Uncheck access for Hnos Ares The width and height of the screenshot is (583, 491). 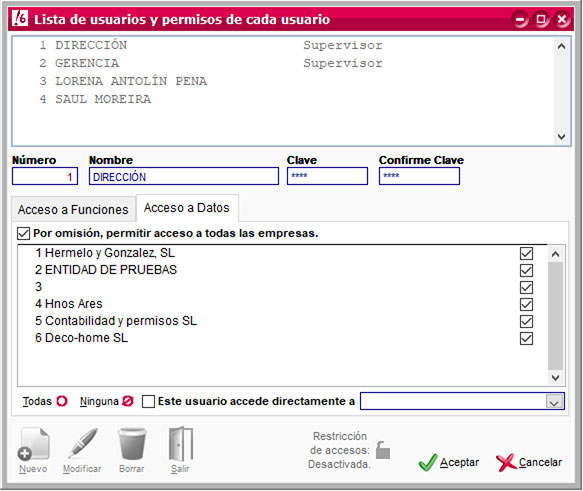[x=526, y=304]
